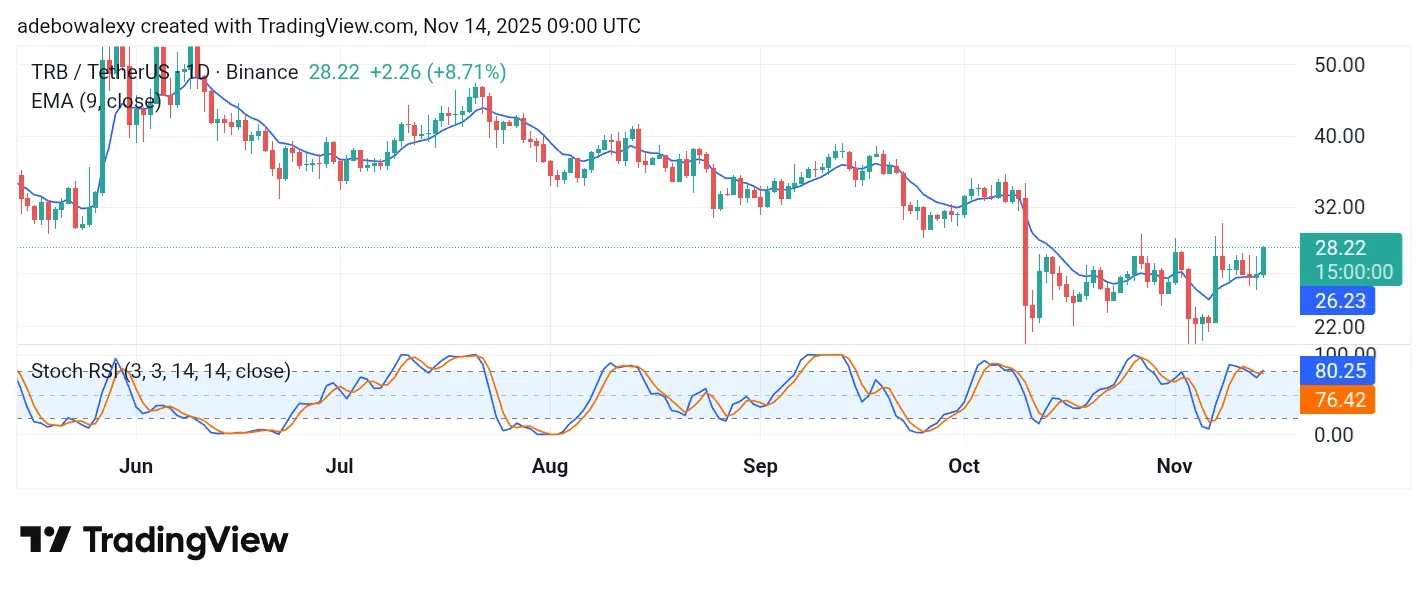The image size is (1428, 591).
Task: Click the blue 26.23 EMA value tag
Action: click(1336, 300)
